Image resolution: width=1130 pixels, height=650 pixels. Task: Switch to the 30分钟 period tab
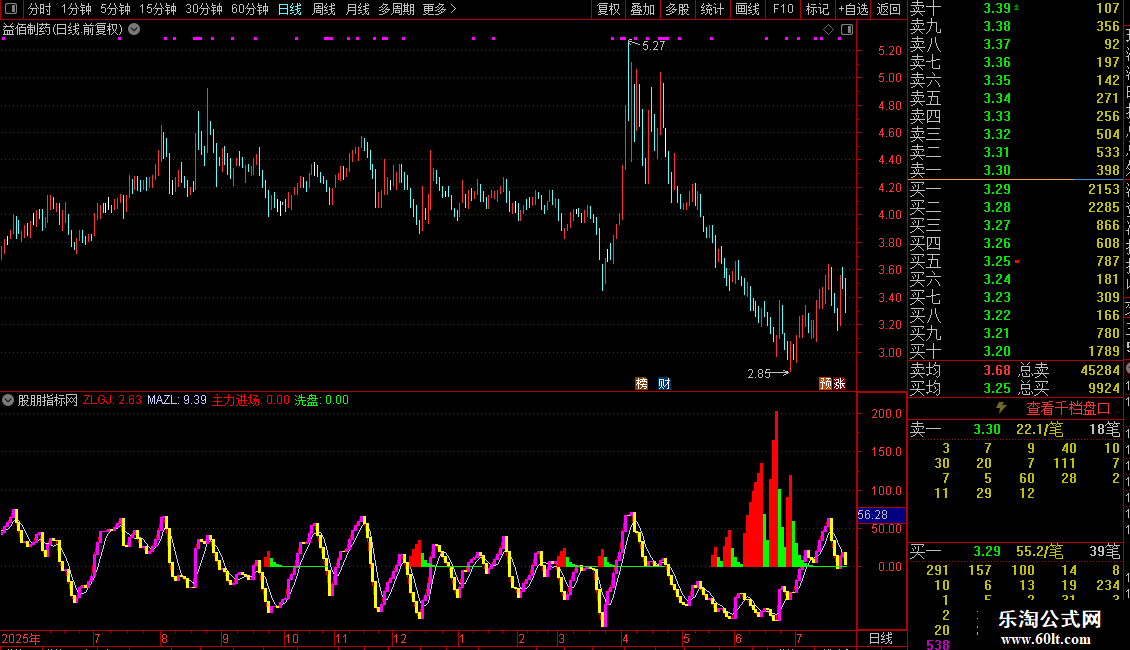[203, 9]
